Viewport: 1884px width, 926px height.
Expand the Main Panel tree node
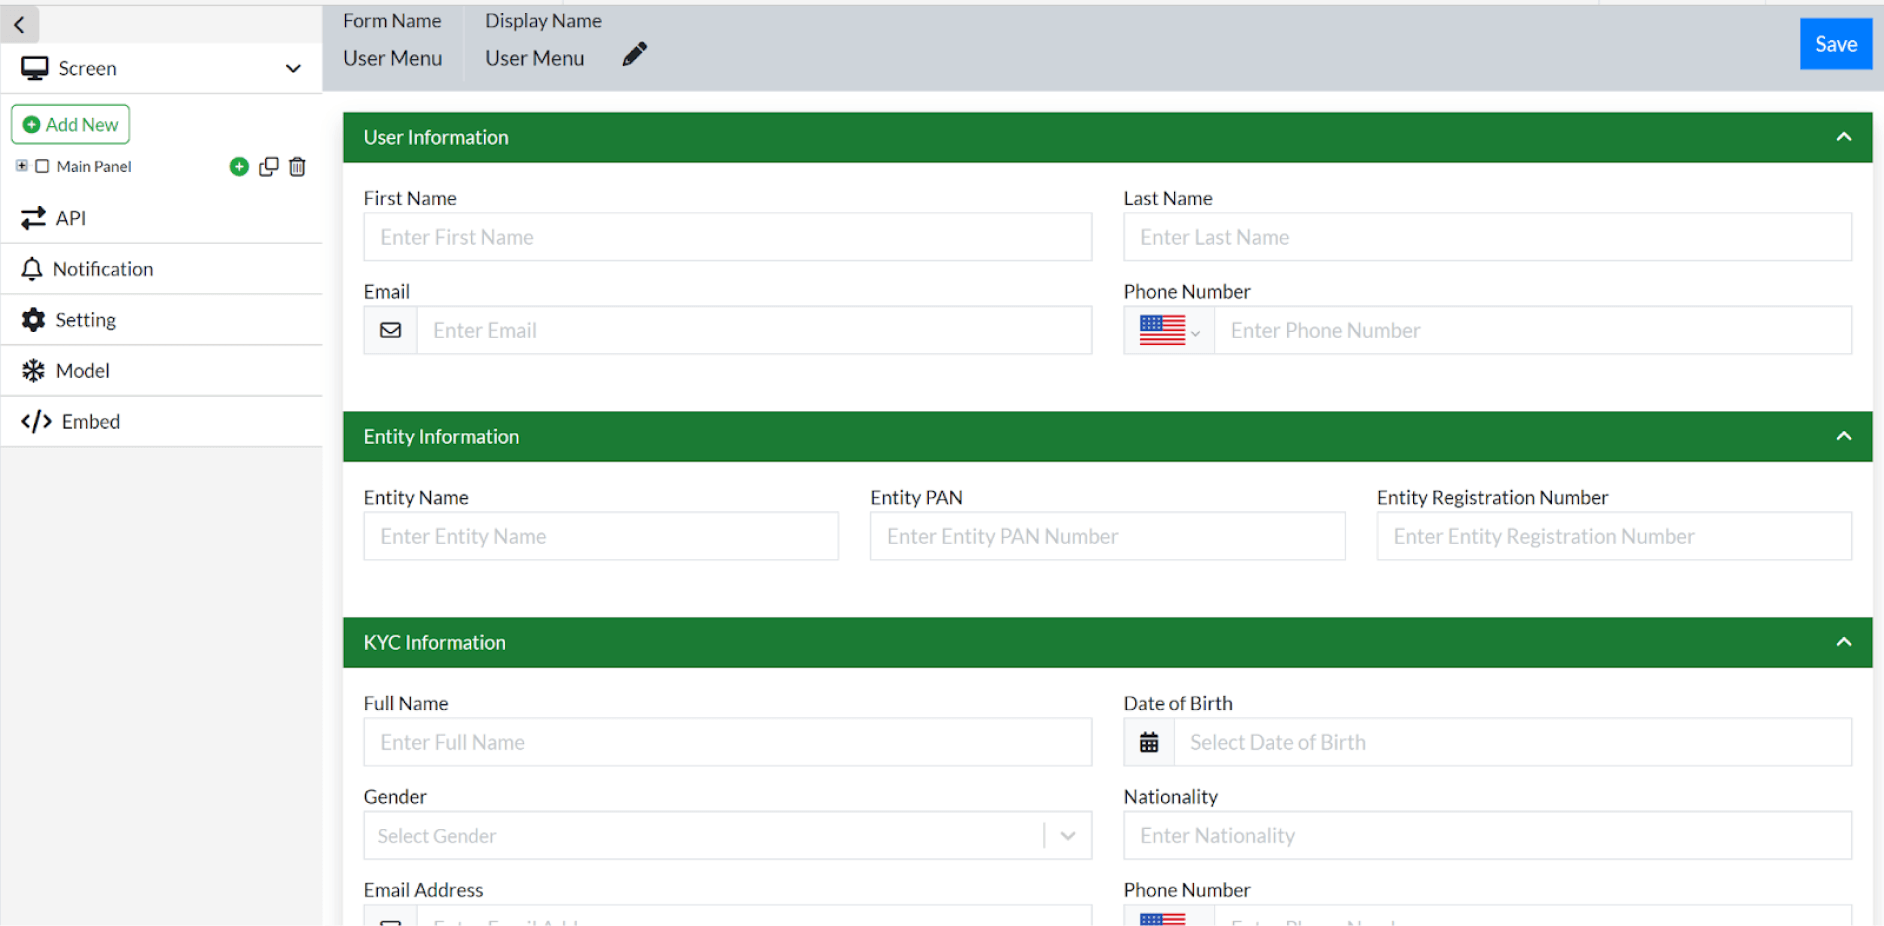(x=22, y=166)
